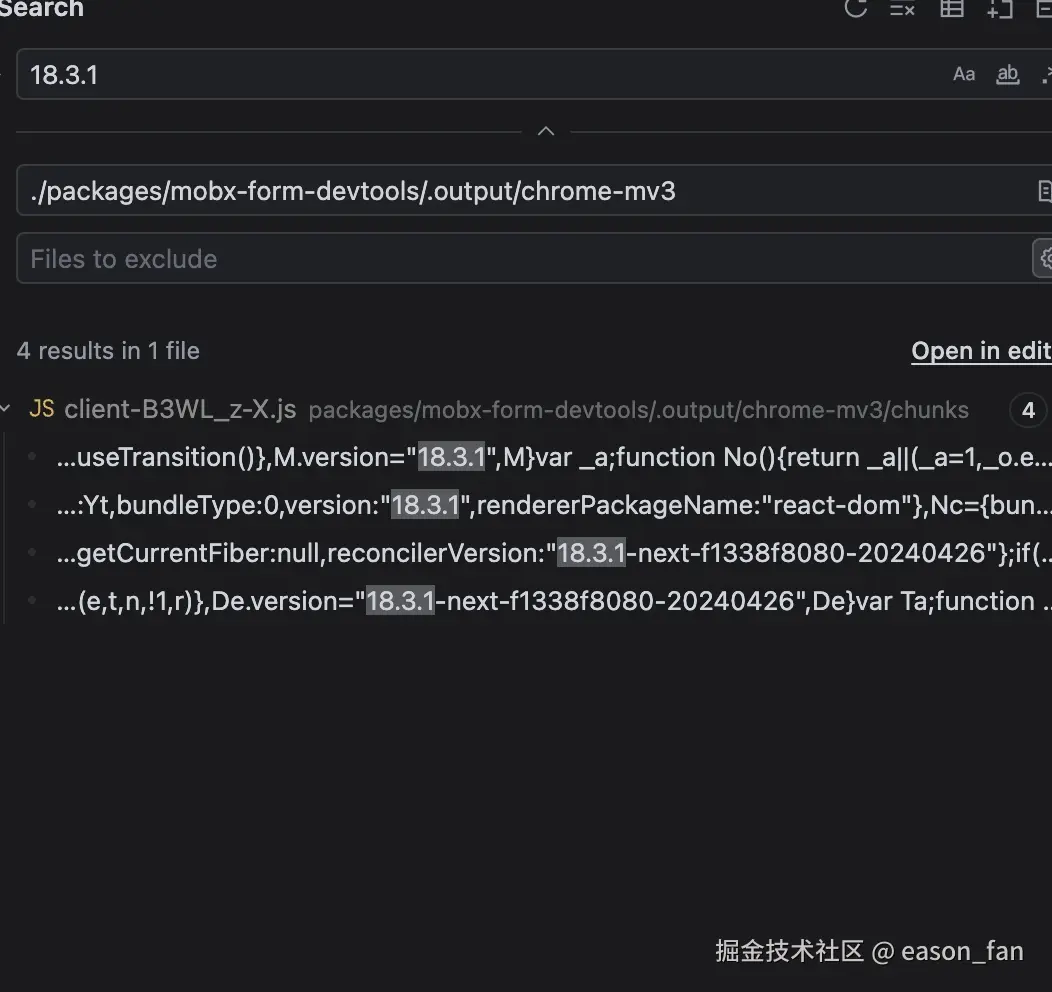Screen dimensions: 1052x992
Task: Open match M.version="18.3.1" result
Action: pyautogui.click(x=554, y=457)
